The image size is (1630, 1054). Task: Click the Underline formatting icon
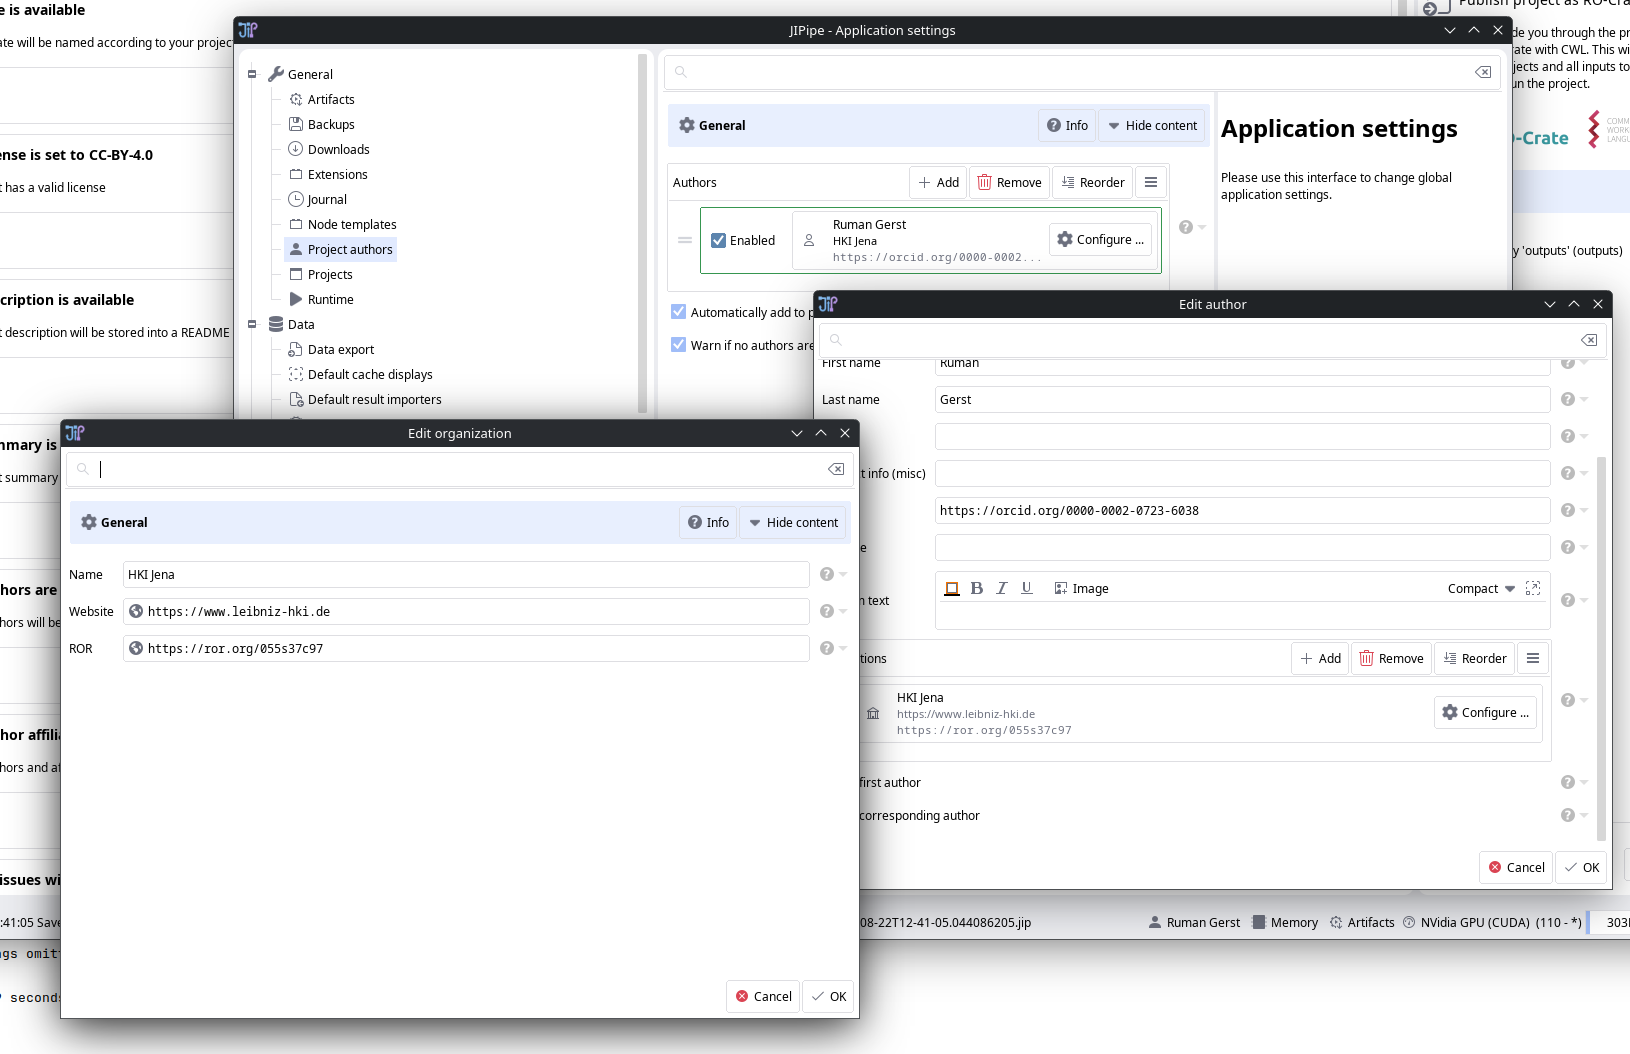coord(1026,588)
